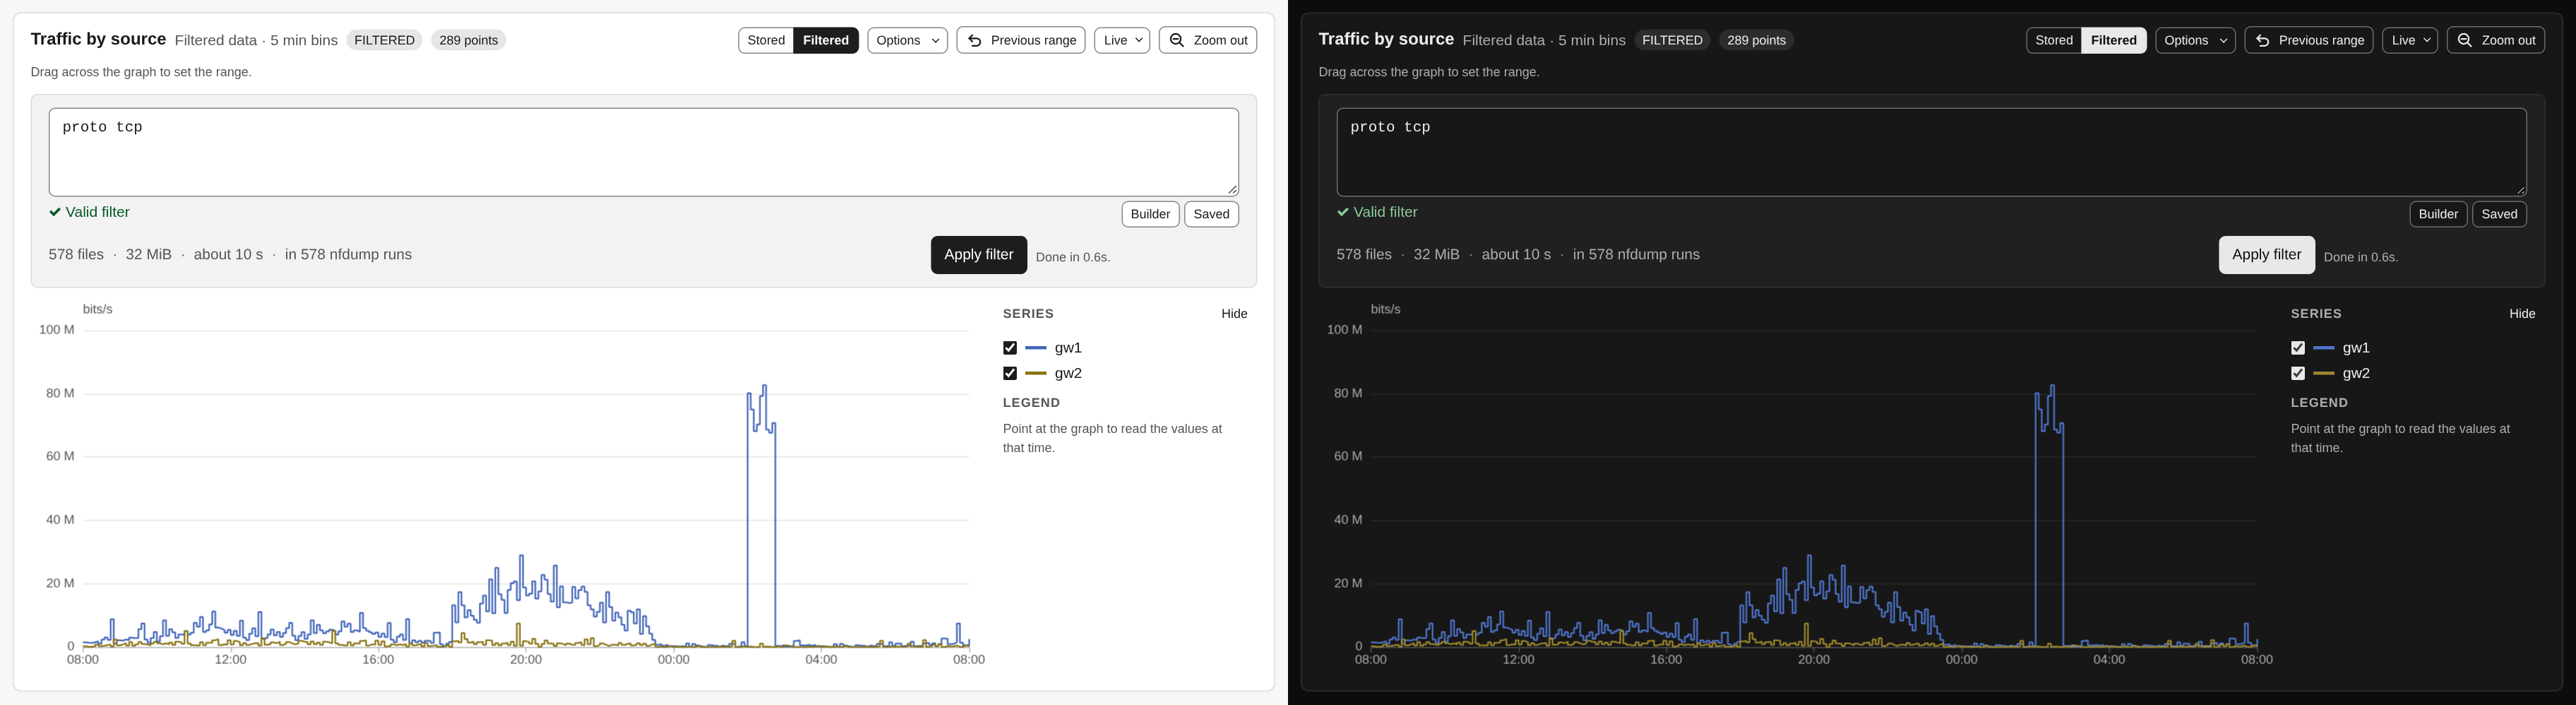Click blue gw1 color line in light legend
This screenshot has height=705, width=2576.
point(1036,348)
